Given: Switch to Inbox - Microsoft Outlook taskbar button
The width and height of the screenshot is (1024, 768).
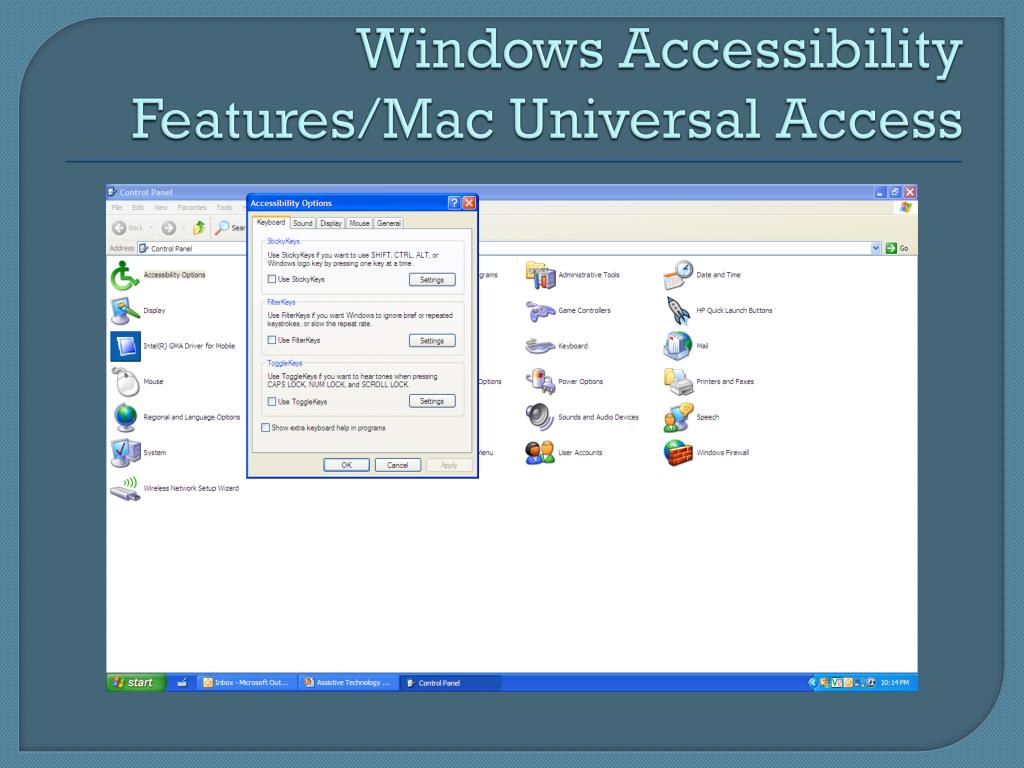Looking at the screenshot, I should click(247, 682).
